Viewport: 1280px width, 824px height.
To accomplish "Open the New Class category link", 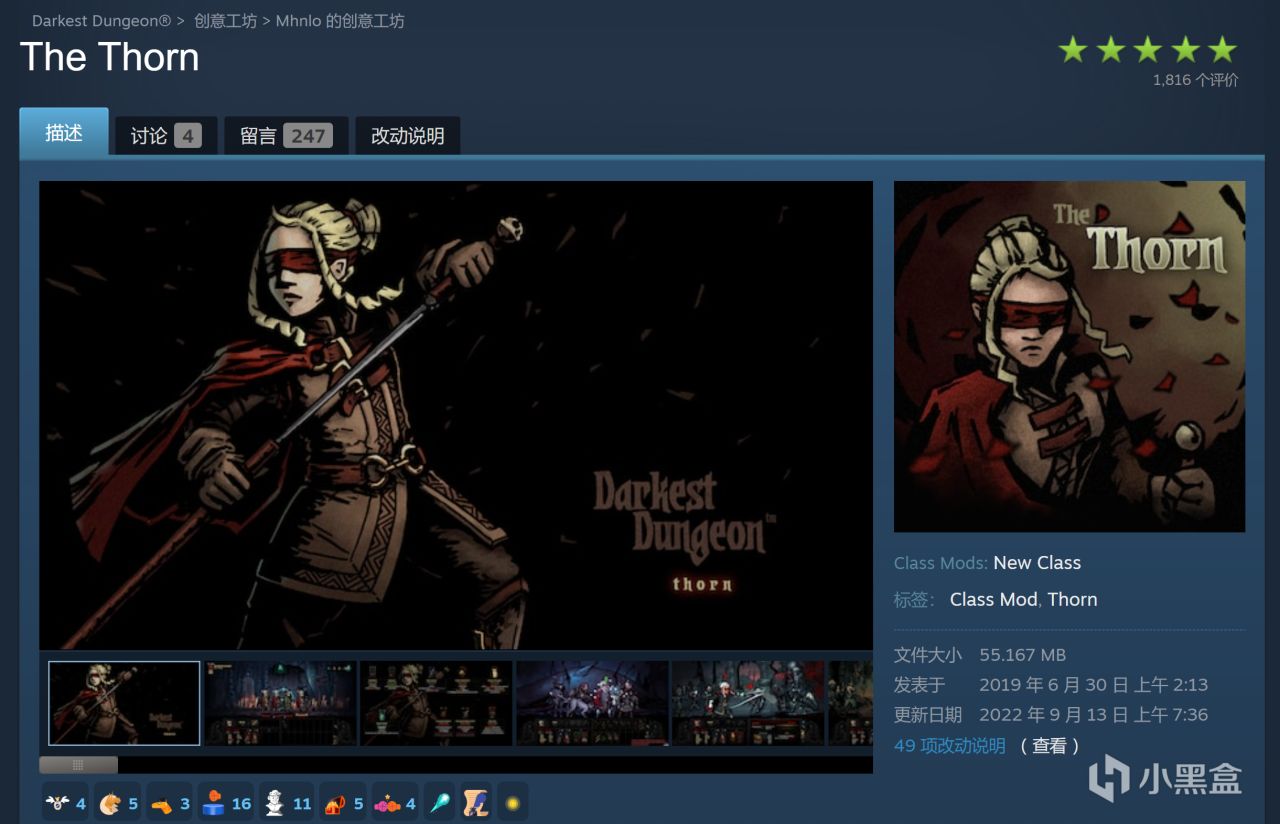I will [x=1037, y=563].
